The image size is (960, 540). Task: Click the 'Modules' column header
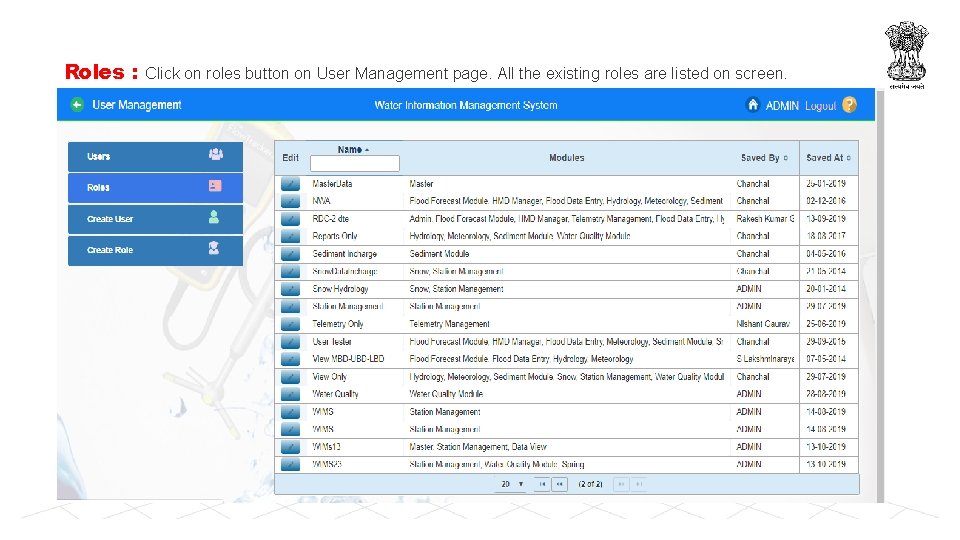tap(566, 158)
